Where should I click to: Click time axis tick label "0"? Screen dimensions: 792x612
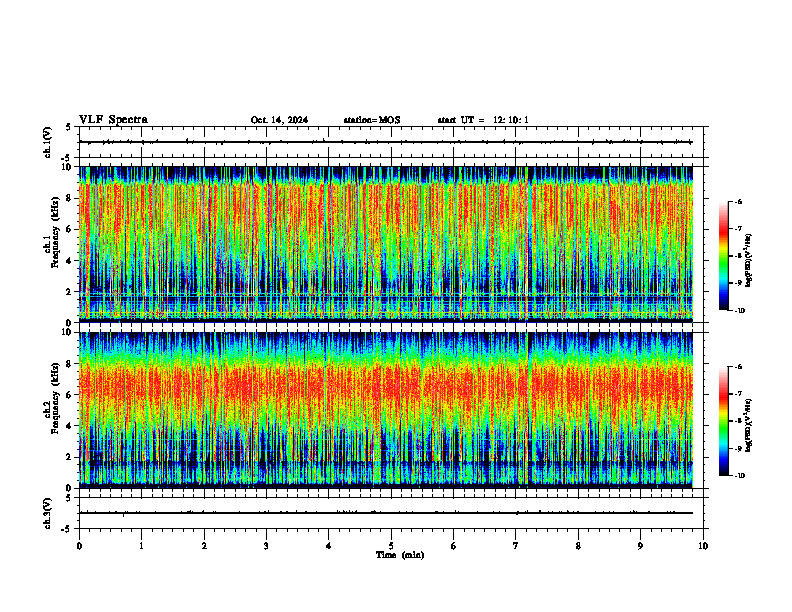(x=79, y=546)
